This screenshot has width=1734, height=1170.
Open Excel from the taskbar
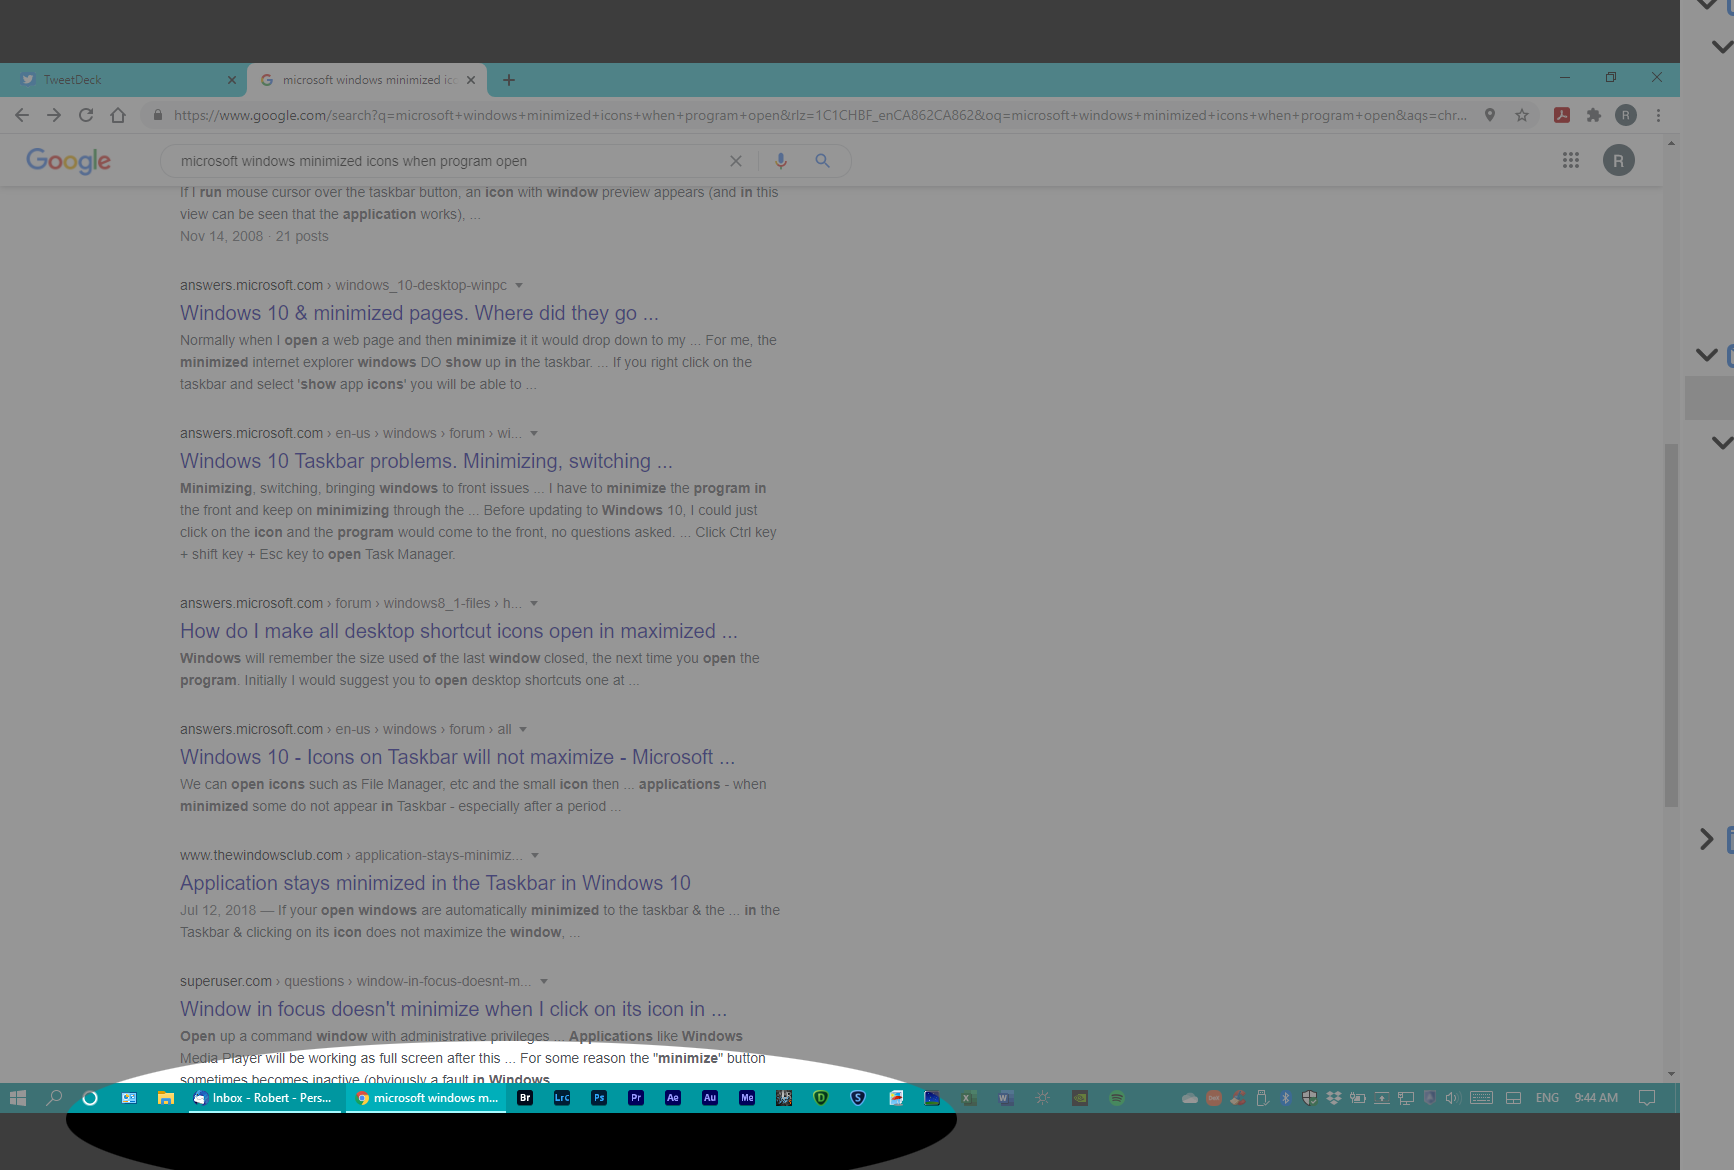(x=969, y=1098)
